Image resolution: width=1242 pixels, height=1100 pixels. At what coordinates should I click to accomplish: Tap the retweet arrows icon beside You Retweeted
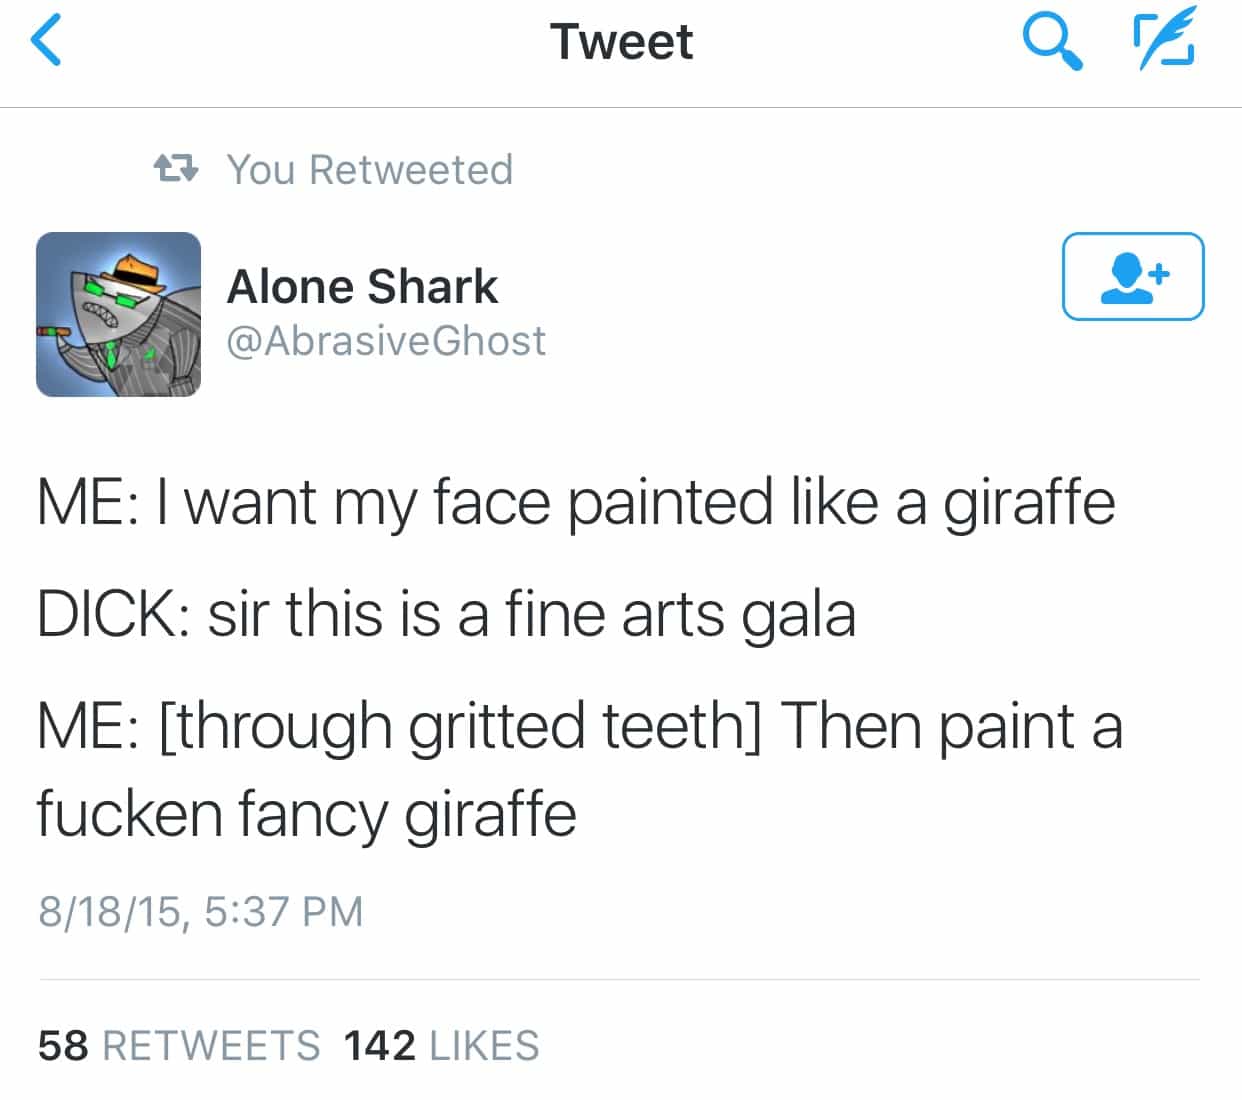[x=176, y=169]
